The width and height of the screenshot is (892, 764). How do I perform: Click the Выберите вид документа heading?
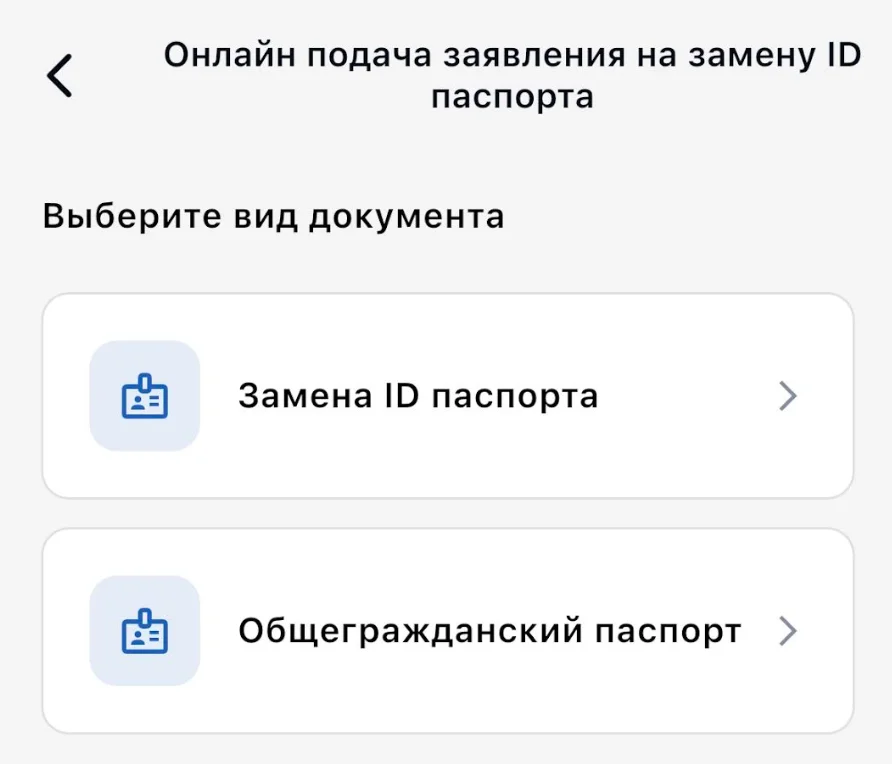click(x=273, y=213)
